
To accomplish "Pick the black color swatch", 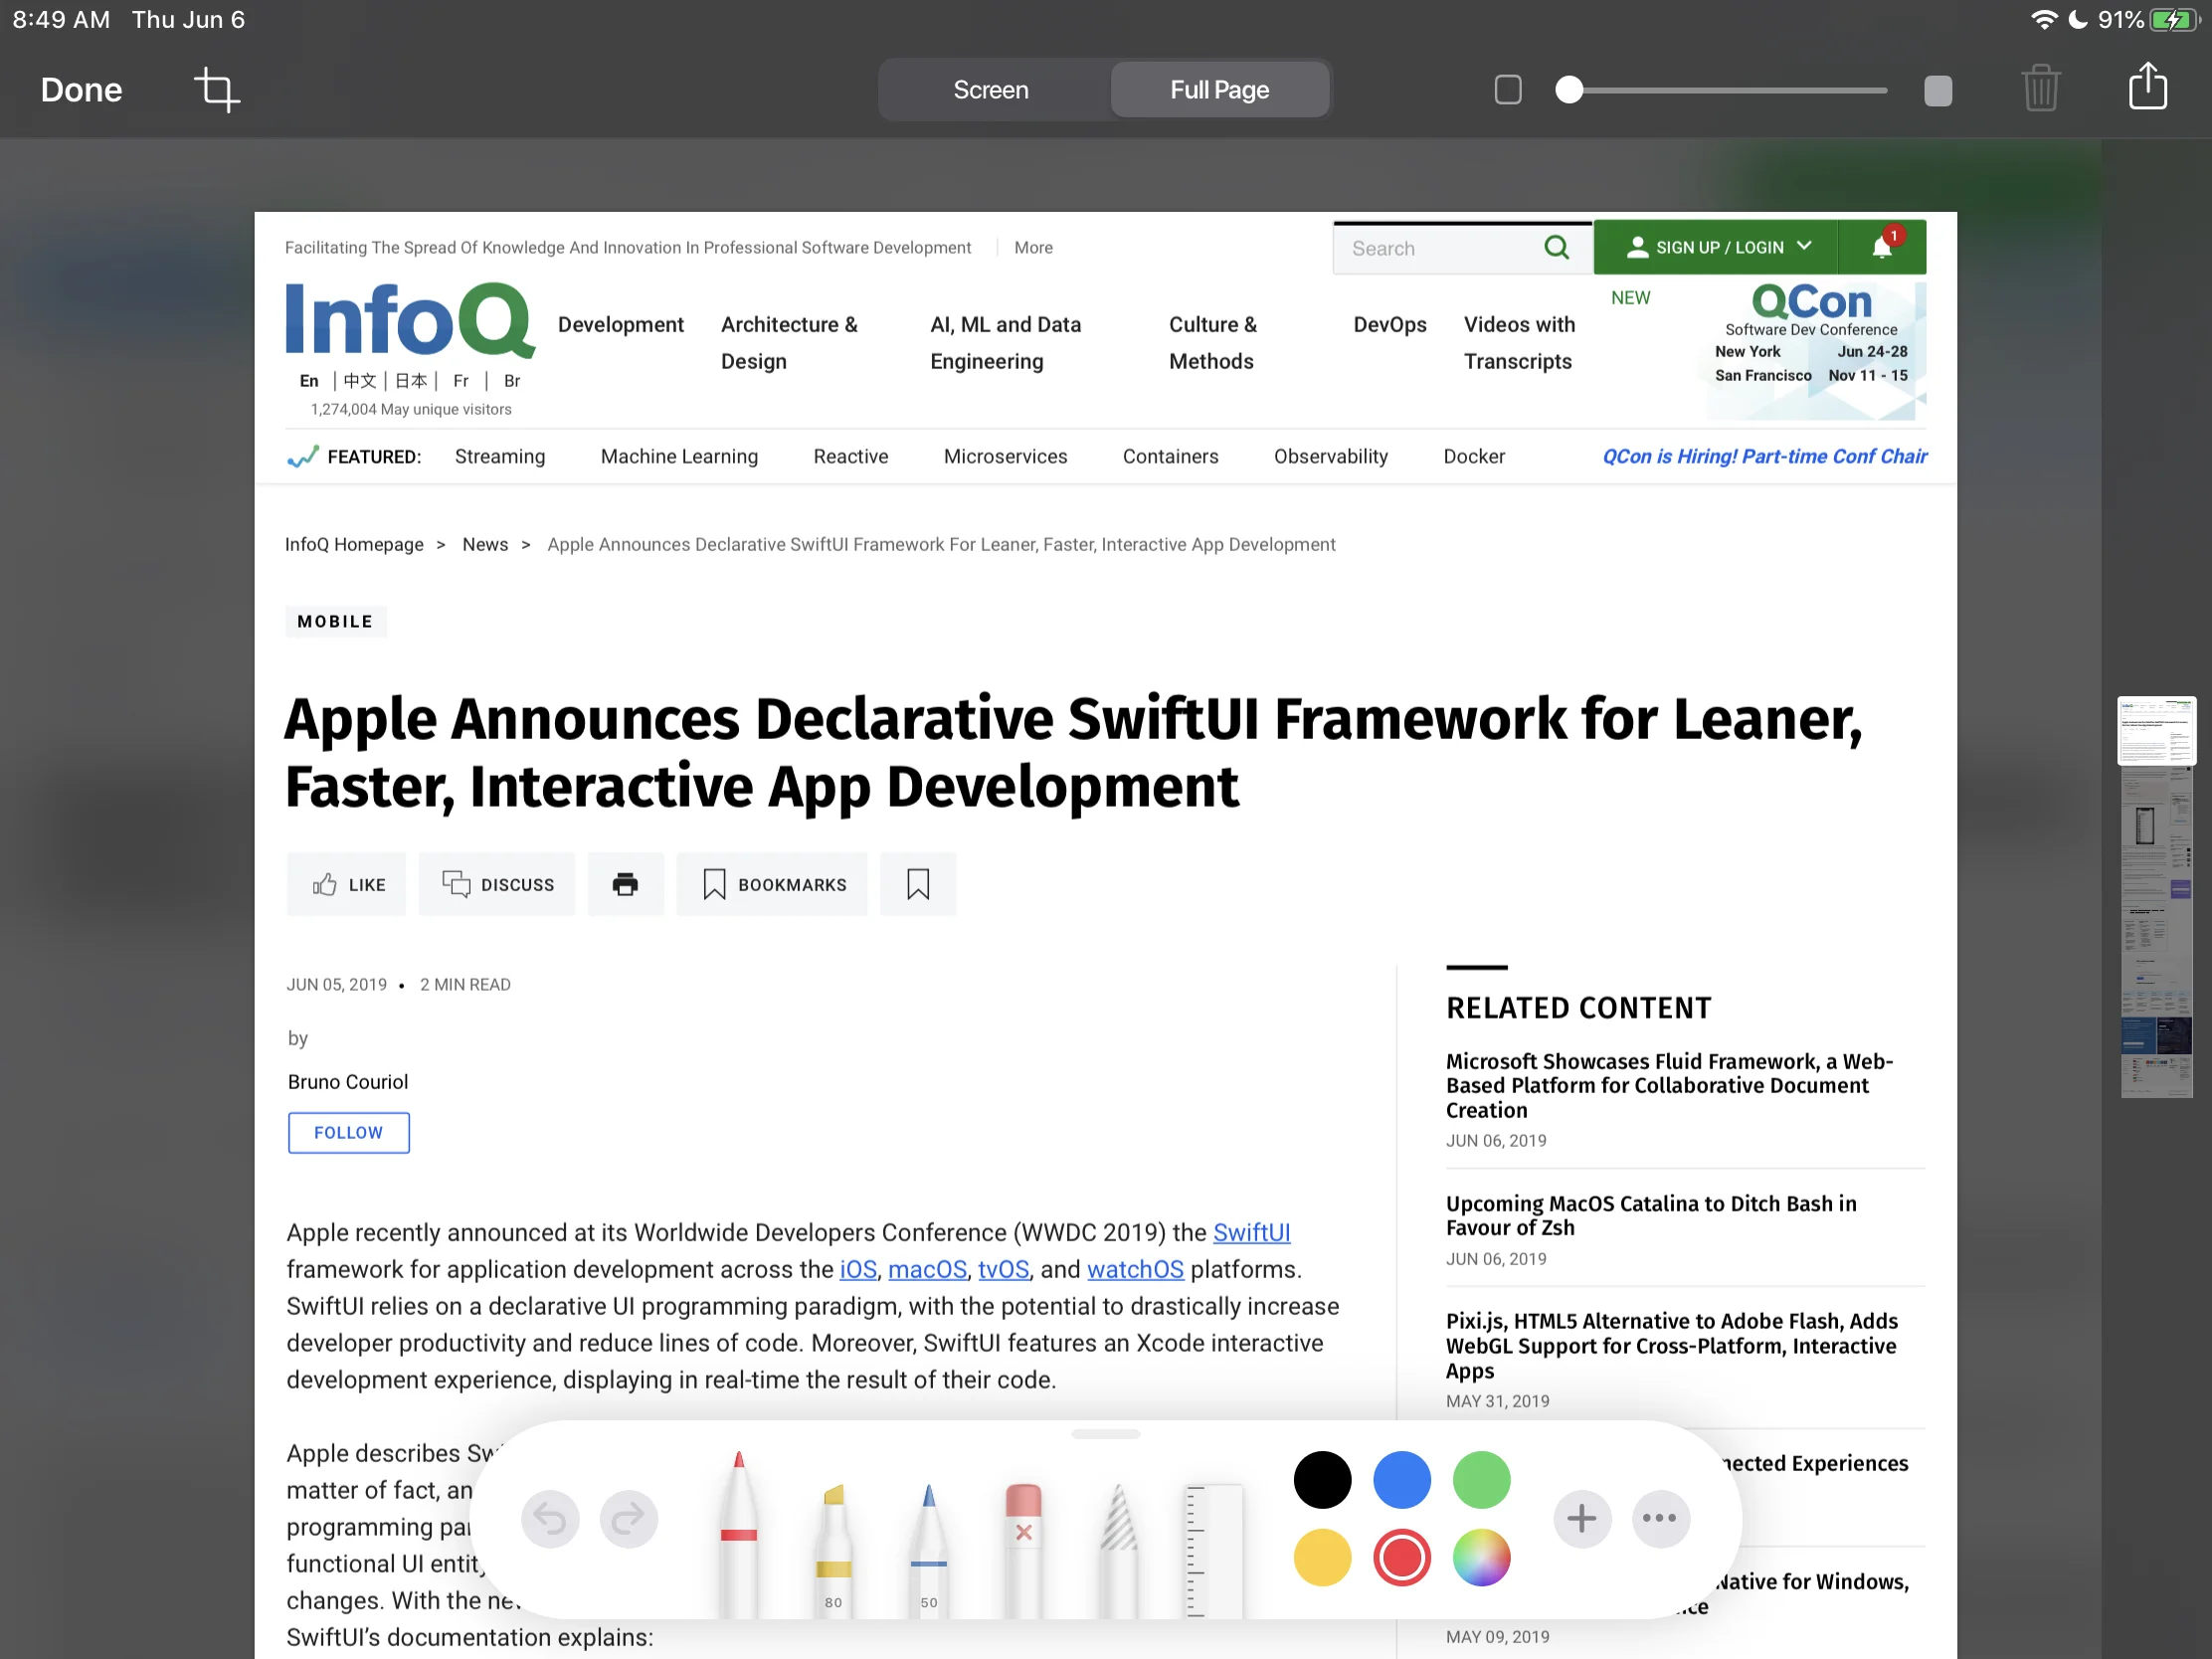I will click(x=1322, y=1480).
